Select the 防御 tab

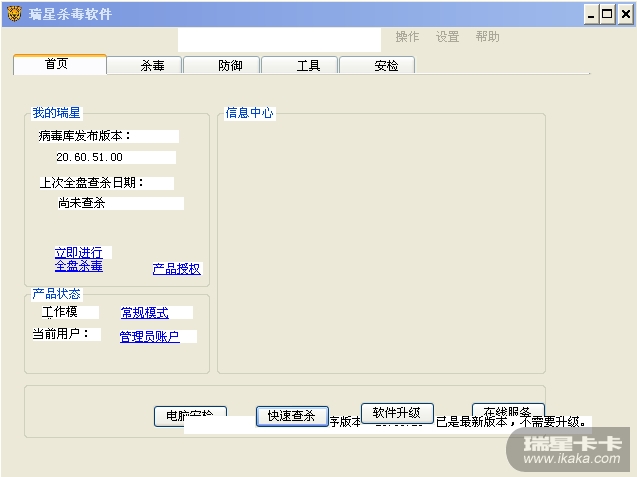[230, 65]
